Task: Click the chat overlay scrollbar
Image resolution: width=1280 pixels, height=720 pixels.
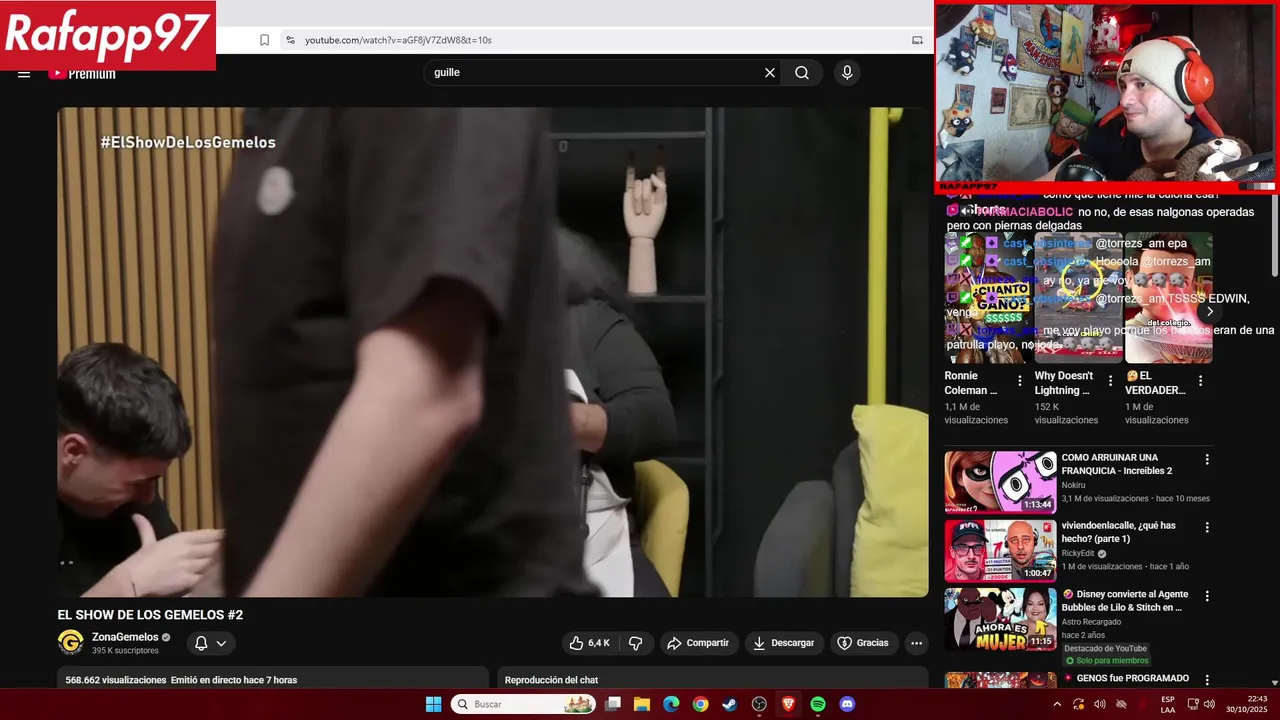Action: (x=1274, y=235)
